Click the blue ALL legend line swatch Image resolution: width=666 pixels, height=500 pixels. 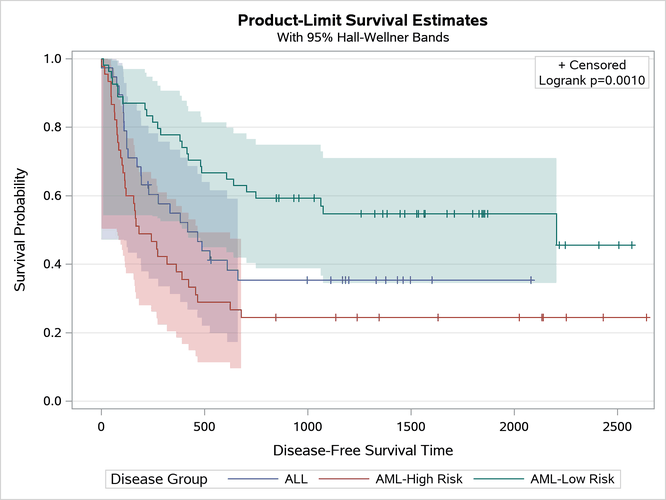(x=248, y=479)
